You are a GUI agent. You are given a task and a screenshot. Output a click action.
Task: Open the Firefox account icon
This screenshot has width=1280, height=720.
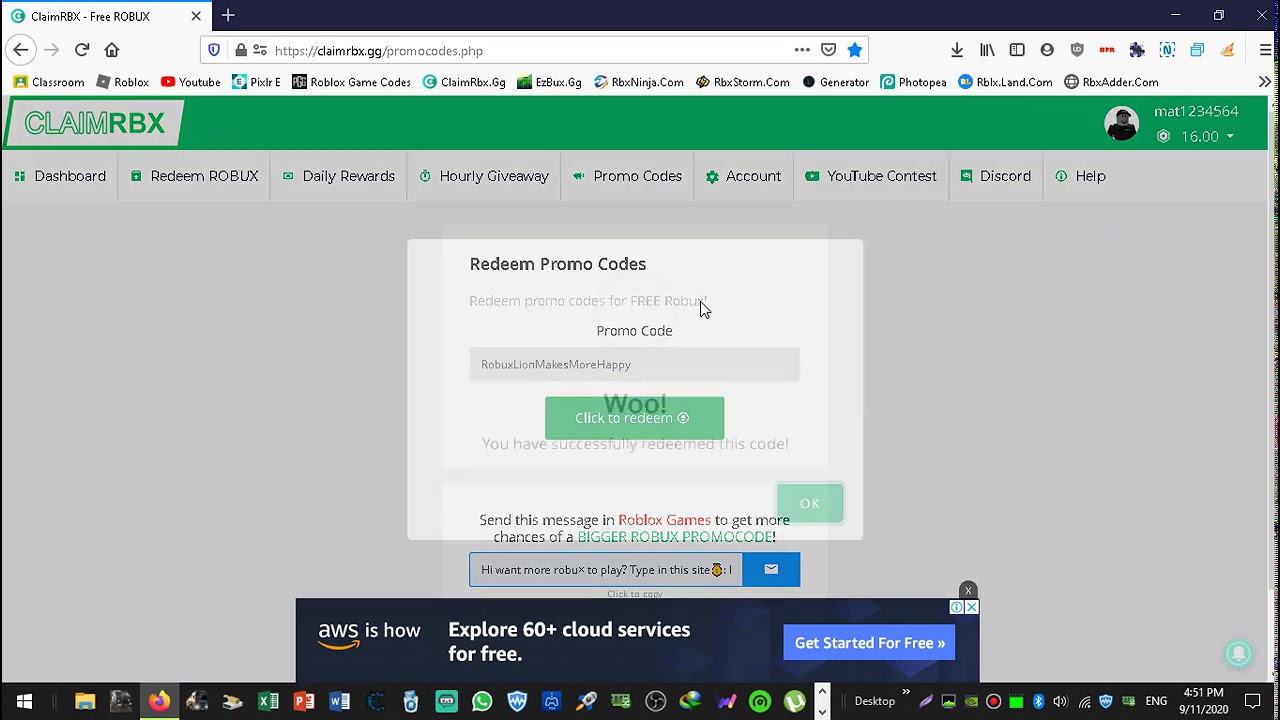tap(1047, 50)
